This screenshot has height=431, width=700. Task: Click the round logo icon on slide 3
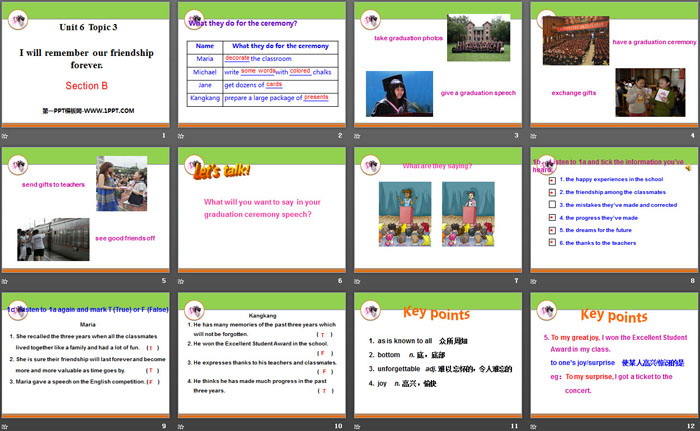[369, 17]
